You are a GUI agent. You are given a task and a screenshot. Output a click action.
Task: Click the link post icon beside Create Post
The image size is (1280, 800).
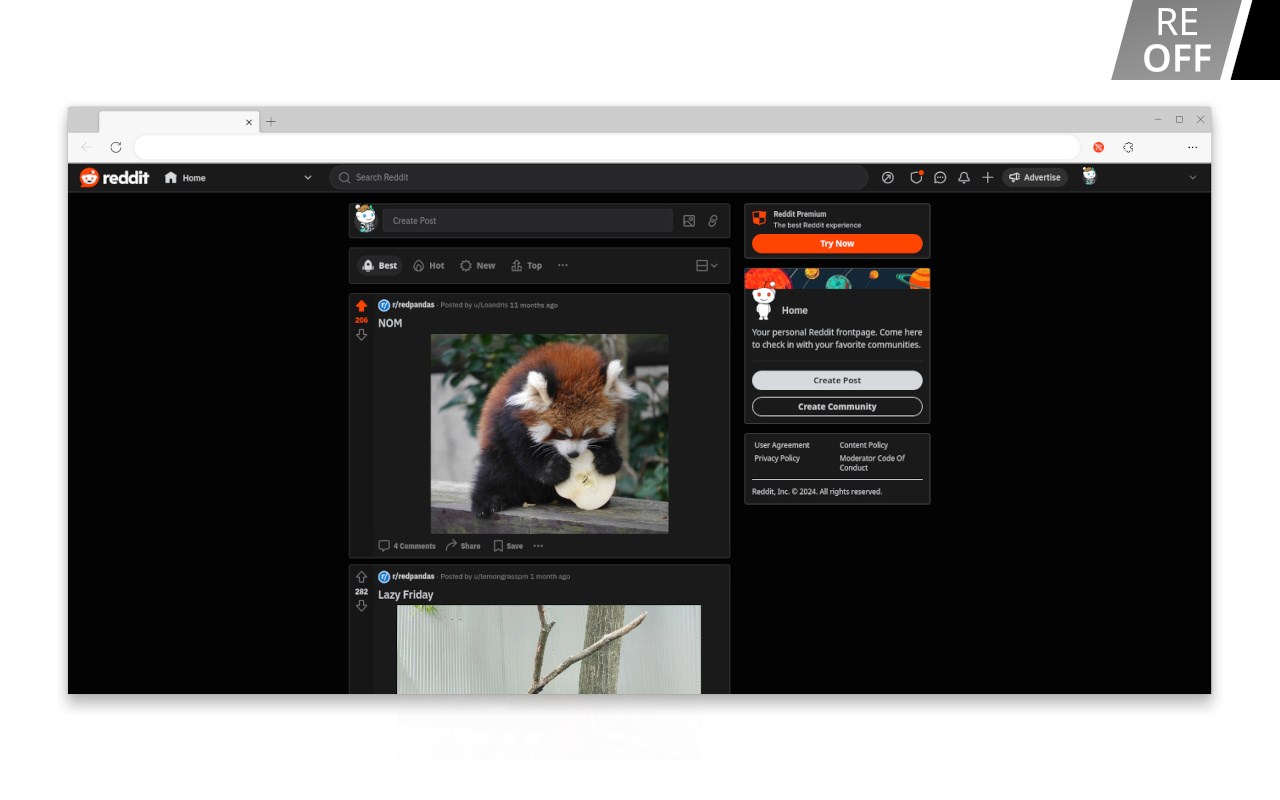[713, 221]
